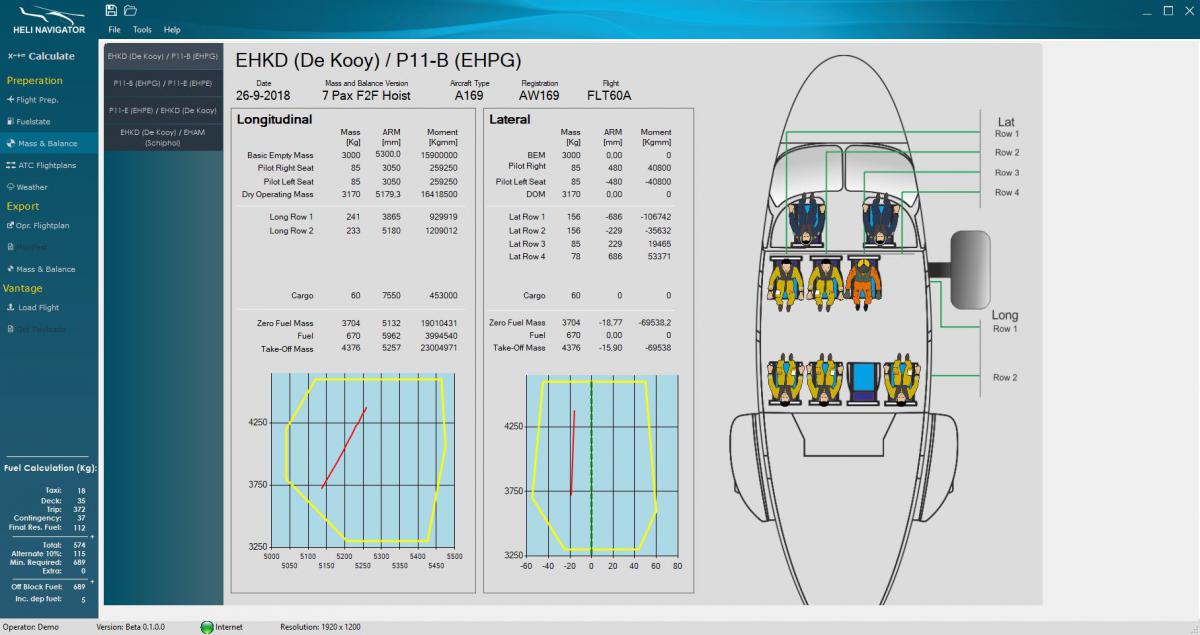The image size is (1200, 635).
Task: Click the Calculate button
Action: [x=41, y=56]
